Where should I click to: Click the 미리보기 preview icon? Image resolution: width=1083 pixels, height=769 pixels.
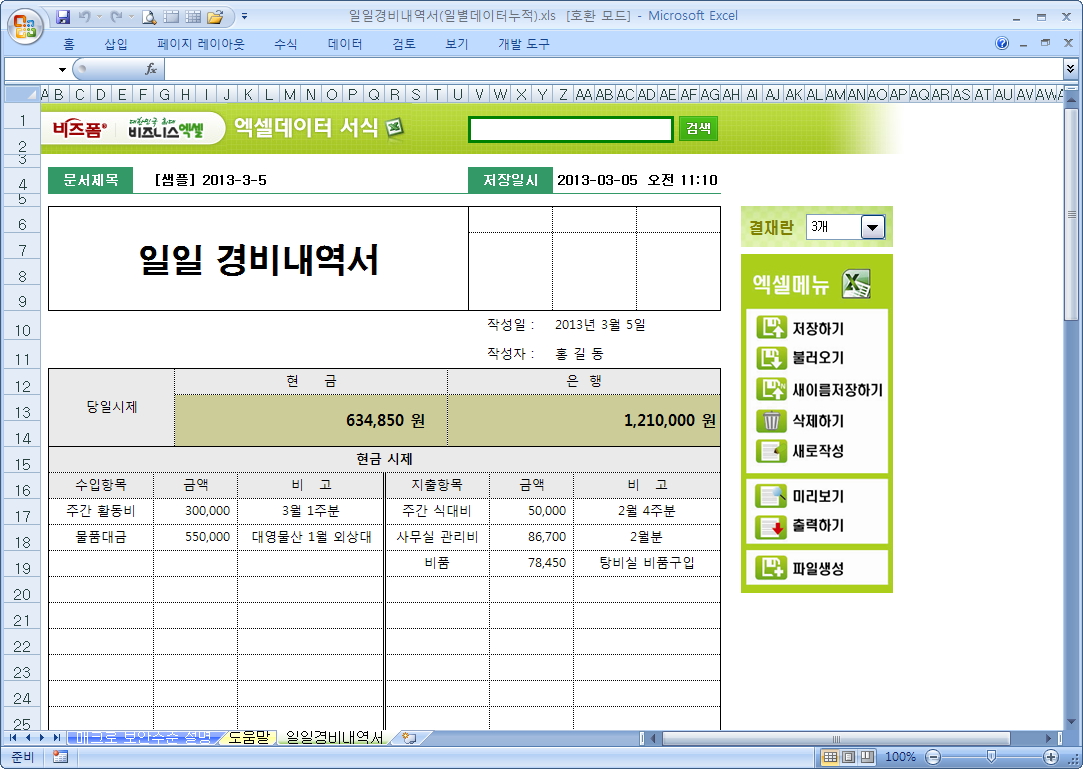point(771,495)
